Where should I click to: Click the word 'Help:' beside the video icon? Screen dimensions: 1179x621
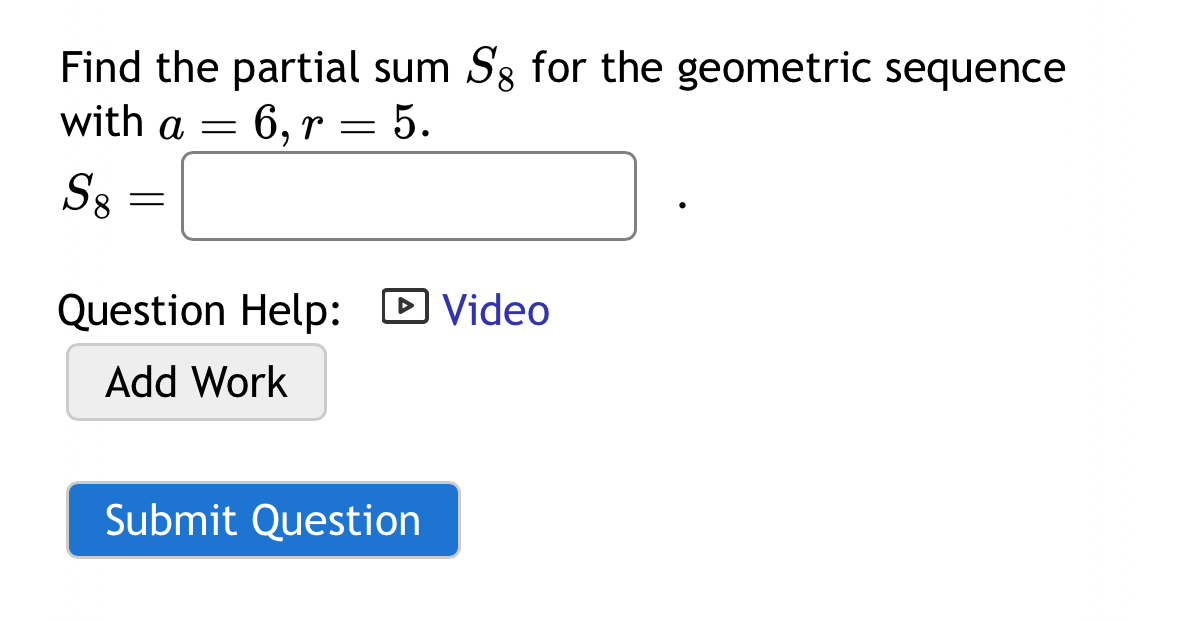click(290, 310)
